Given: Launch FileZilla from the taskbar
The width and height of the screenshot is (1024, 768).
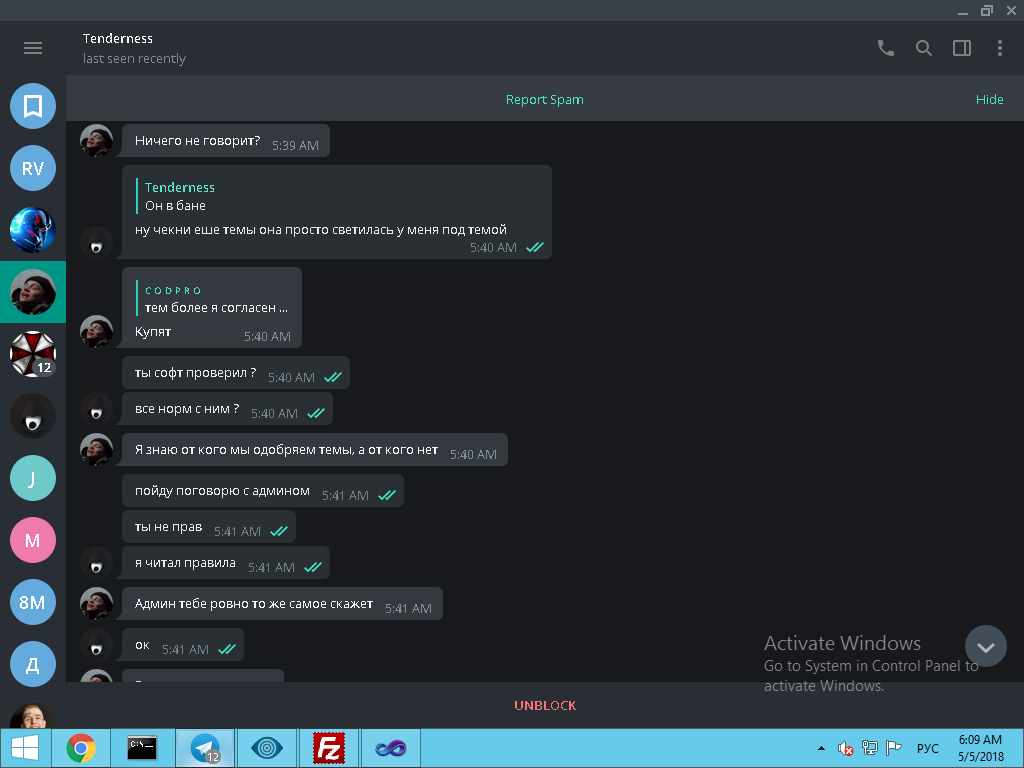Looking at the screenshot, I should (x=329, y=748).
